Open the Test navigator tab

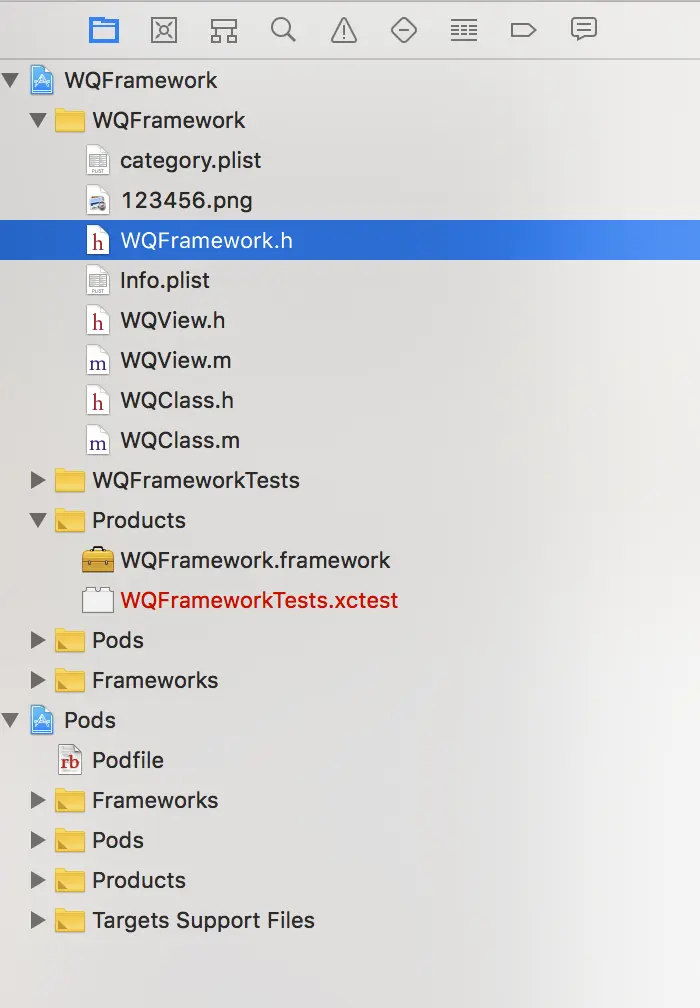[x=404, y=30]
